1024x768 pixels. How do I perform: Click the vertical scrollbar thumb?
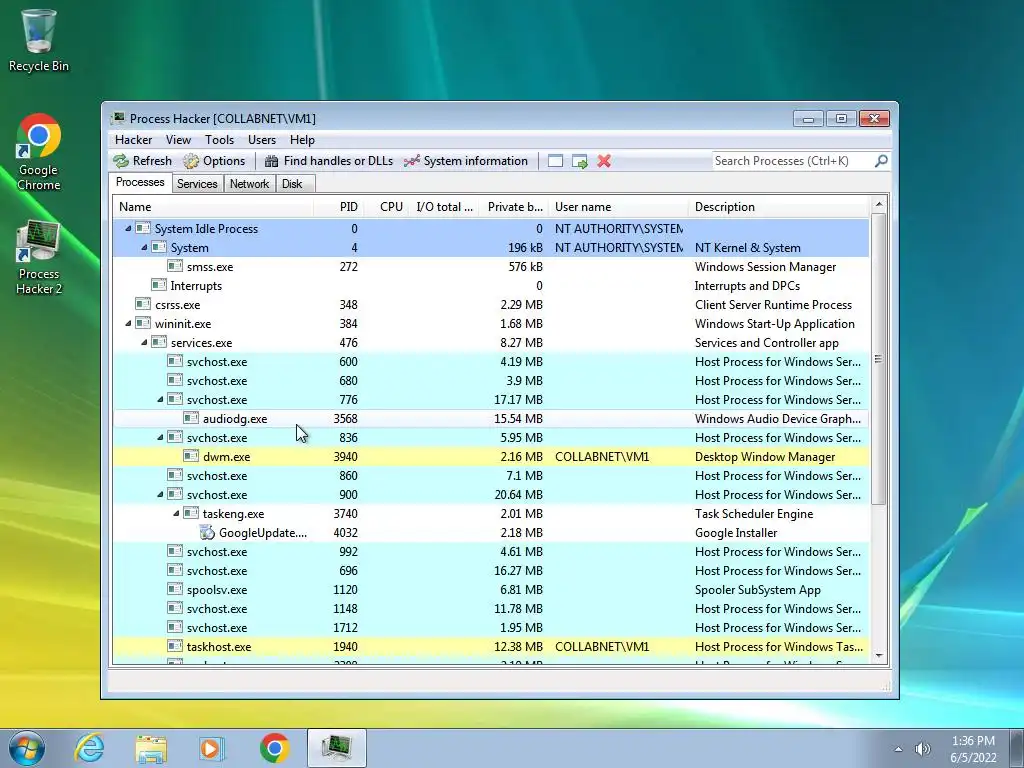(x=878, y=359)
